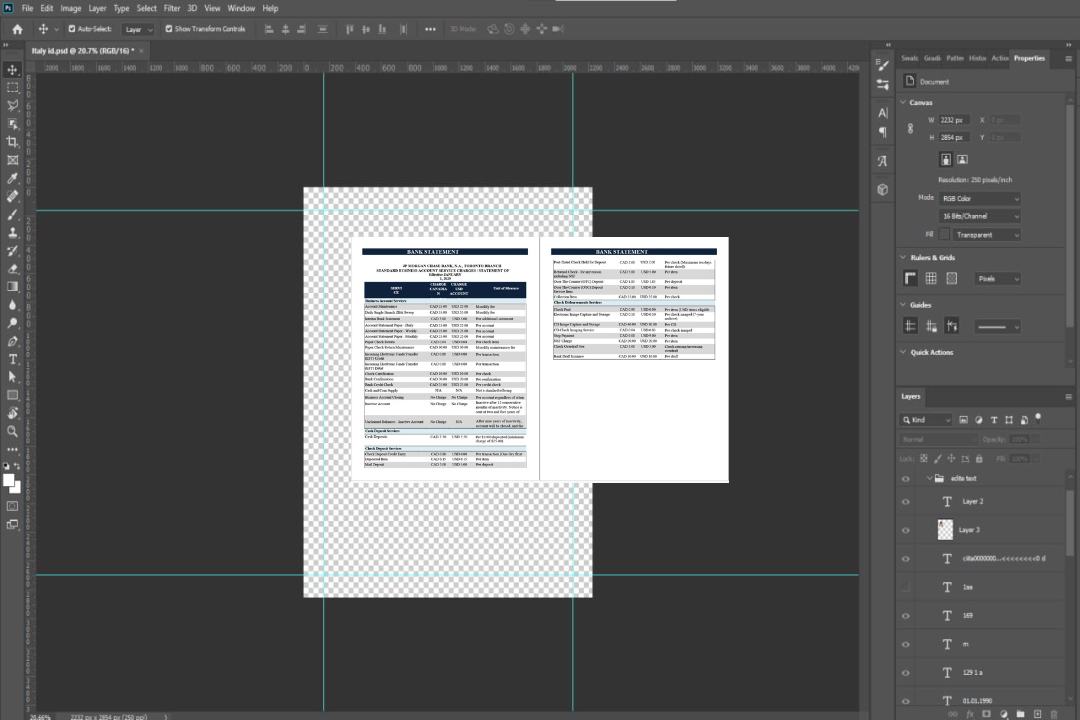
Task: Switch to the Properties panel tab
Action: 1029,59
